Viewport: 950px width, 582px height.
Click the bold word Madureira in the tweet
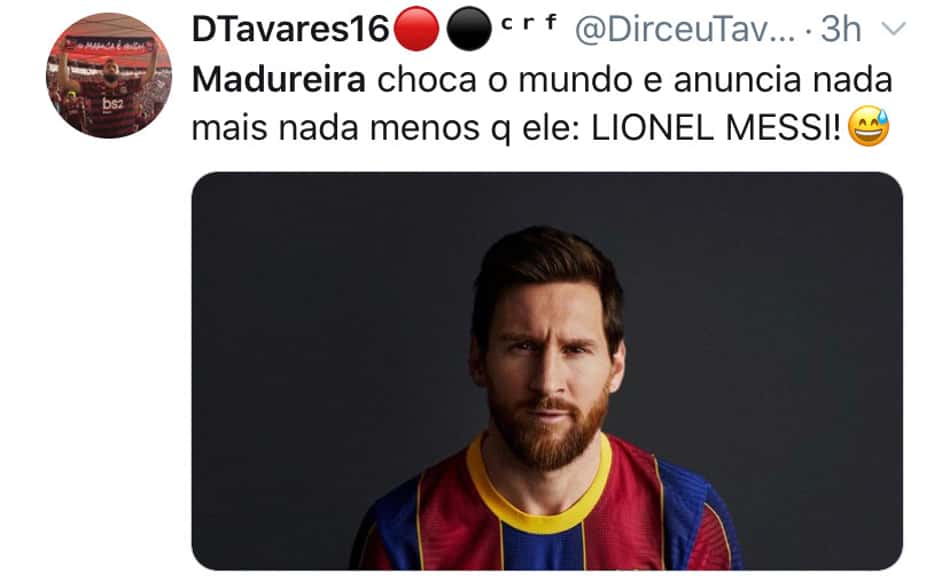279,79
